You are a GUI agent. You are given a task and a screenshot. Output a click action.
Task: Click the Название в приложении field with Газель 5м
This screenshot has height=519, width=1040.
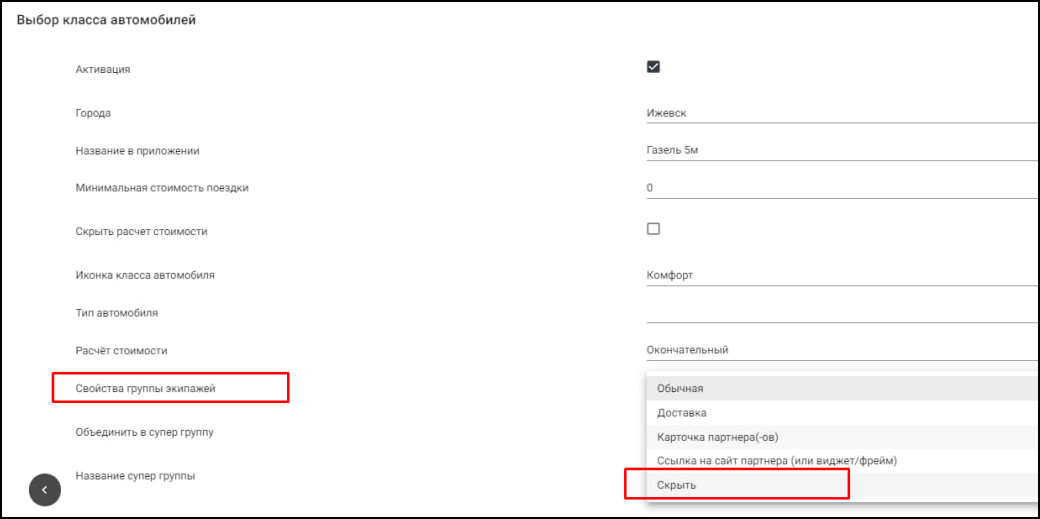840,151
